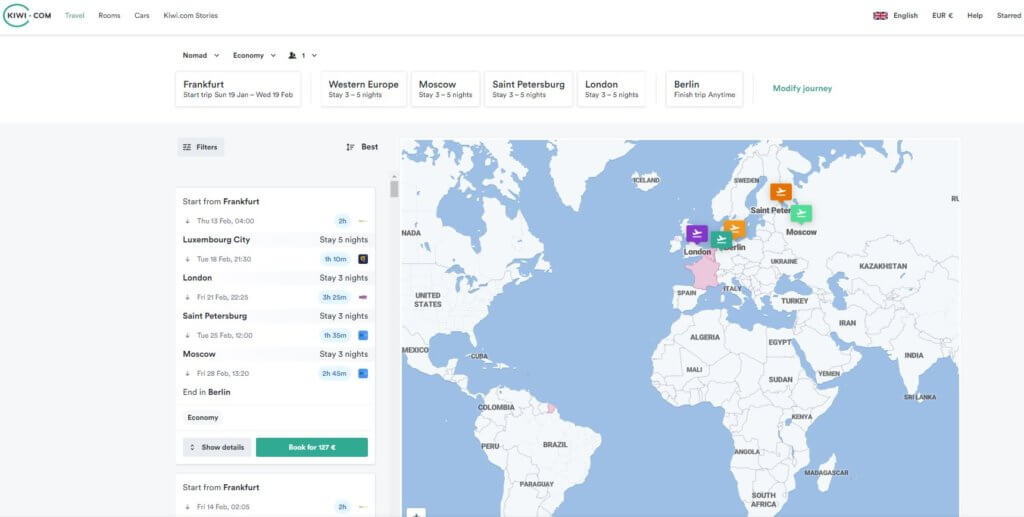The height and width of the screenshot is (517, 1024).
Task: Click airline logo on Tue 18 Feb flight
Action: [x=363, y=259]
